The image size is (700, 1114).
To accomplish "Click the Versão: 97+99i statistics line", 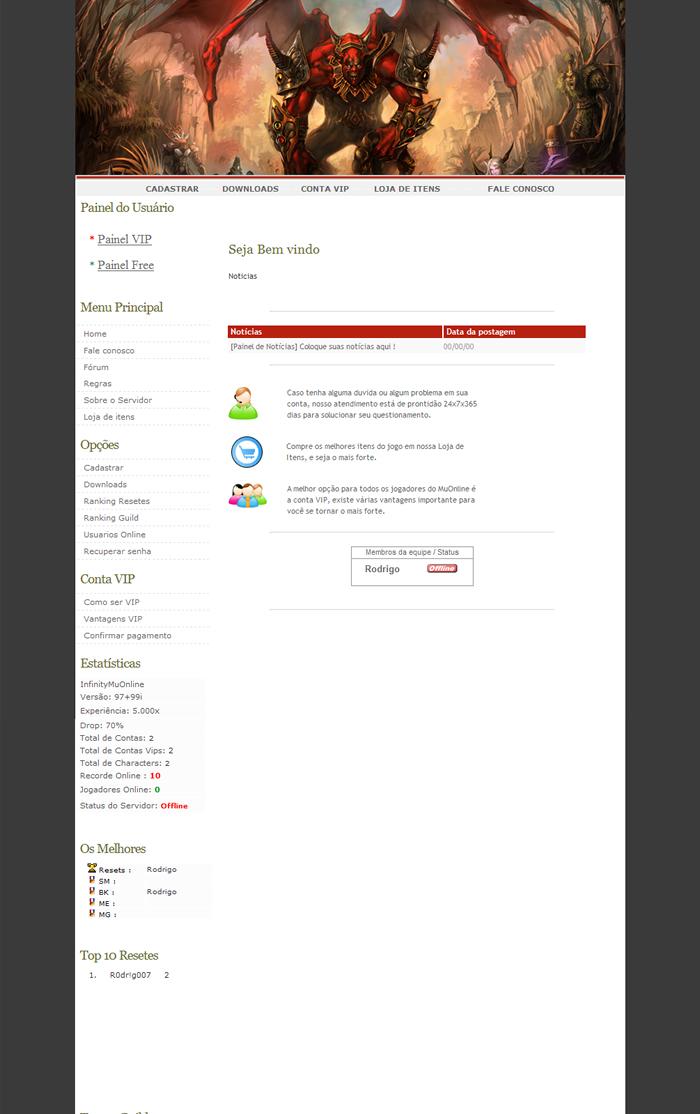I will (x=111, y=697).
